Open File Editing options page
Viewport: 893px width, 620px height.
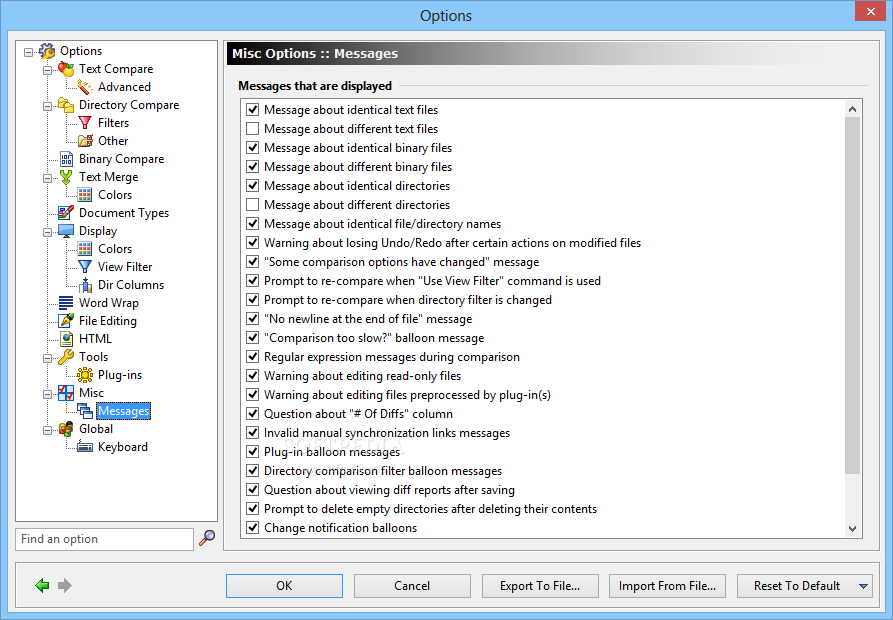point(108,321)
